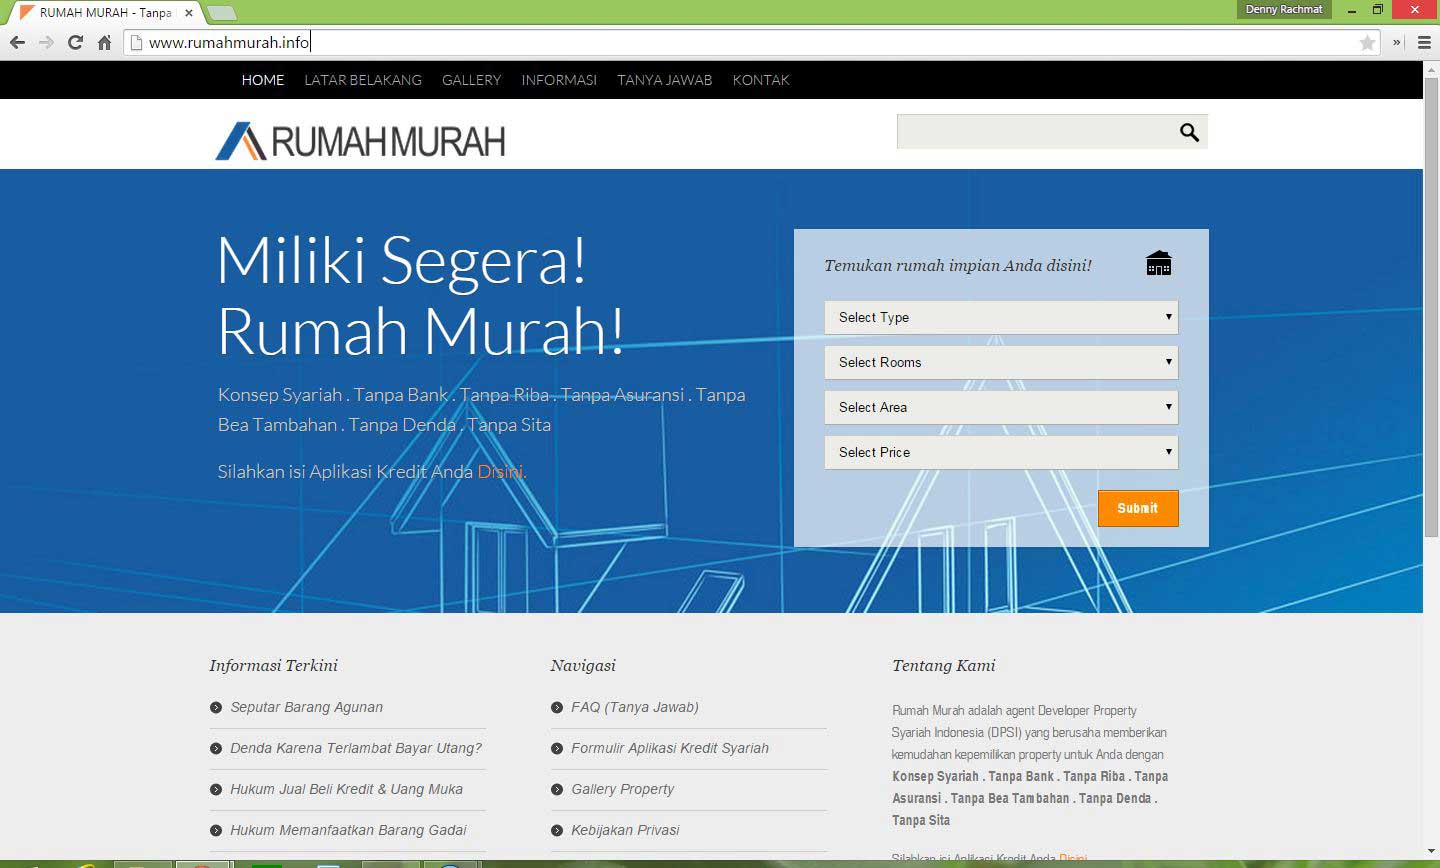1440x868 pixels.
Task: Click the profile badge labeled Denny Rachmat
Action: click(1283, 9)
